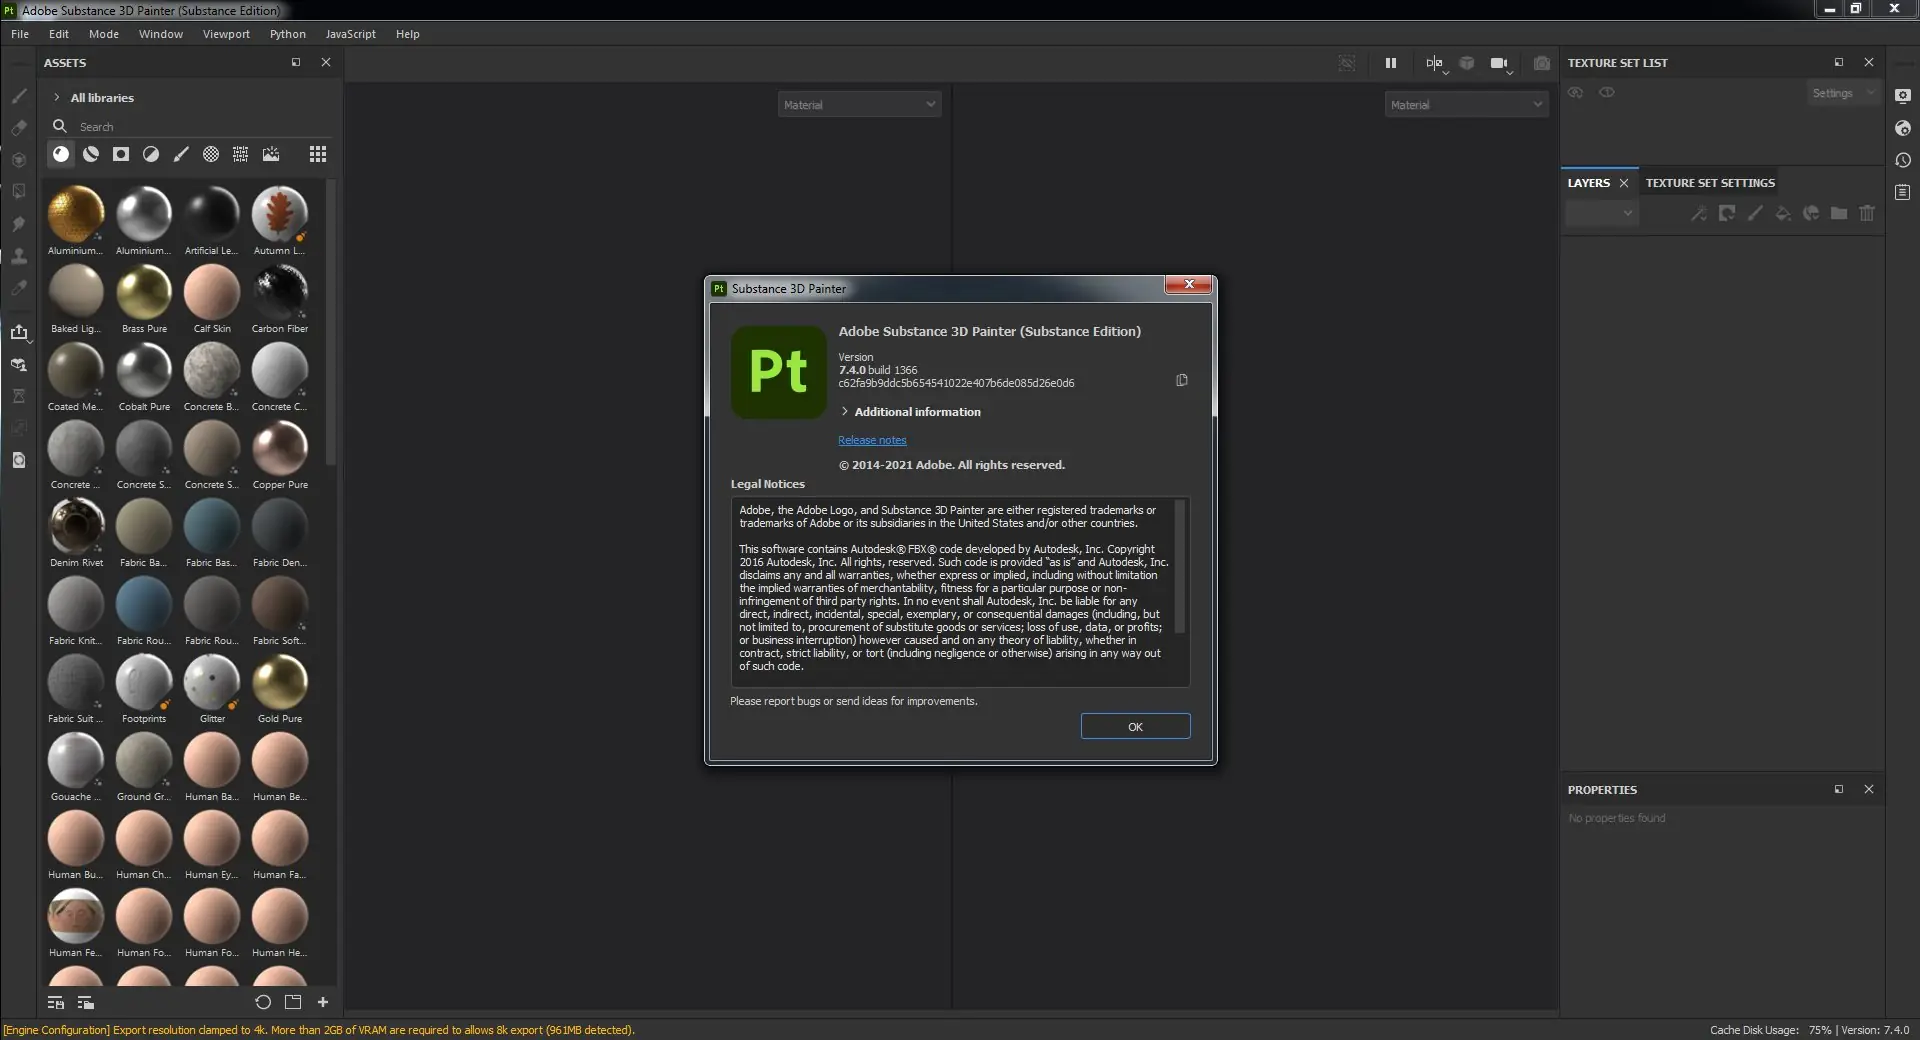
Task: Open History panel clock icon
Action: coord(1903,160)
